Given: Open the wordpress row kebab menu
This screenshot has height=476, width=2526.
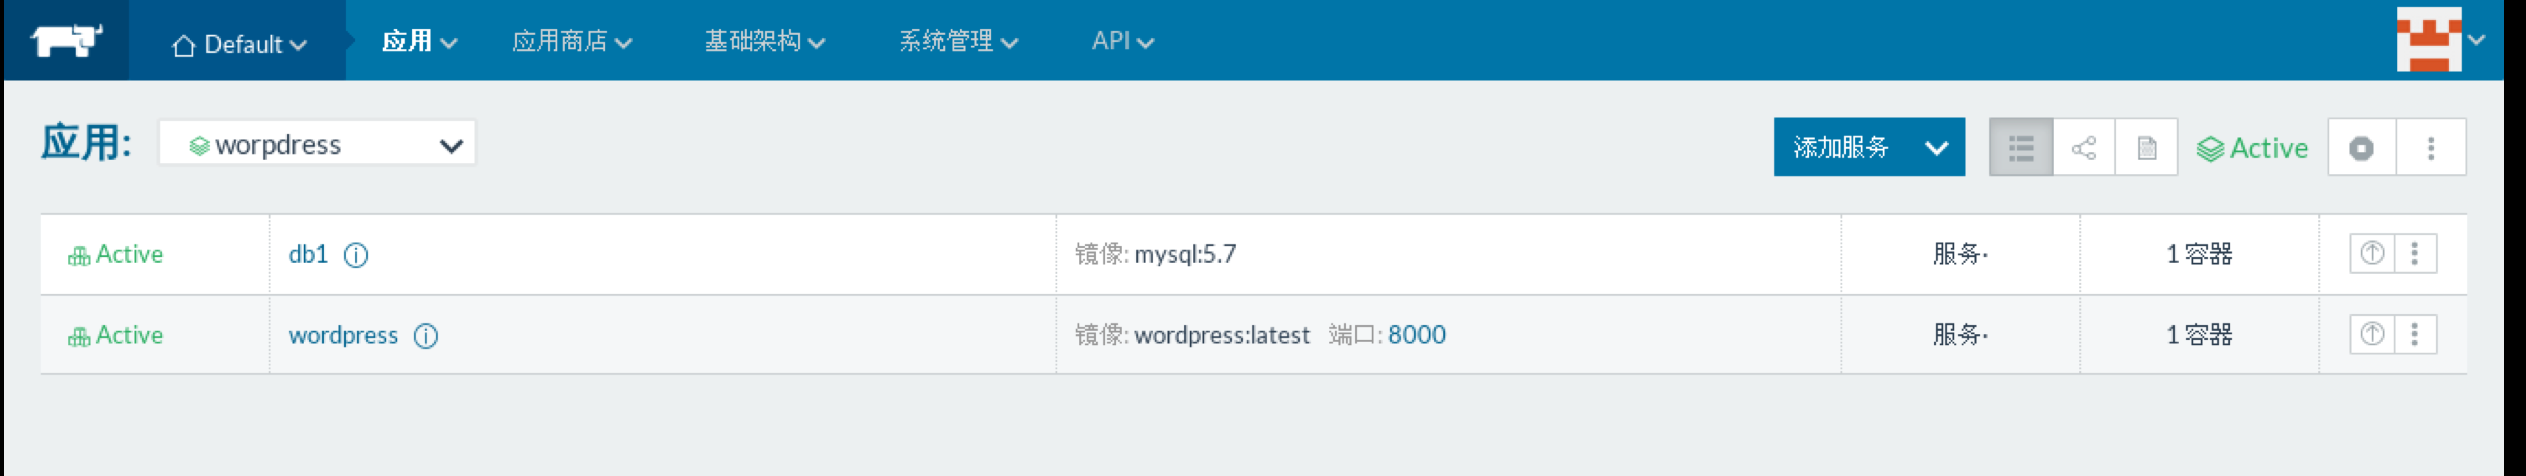Looking at the screenshot, I should coord(2415,334).
